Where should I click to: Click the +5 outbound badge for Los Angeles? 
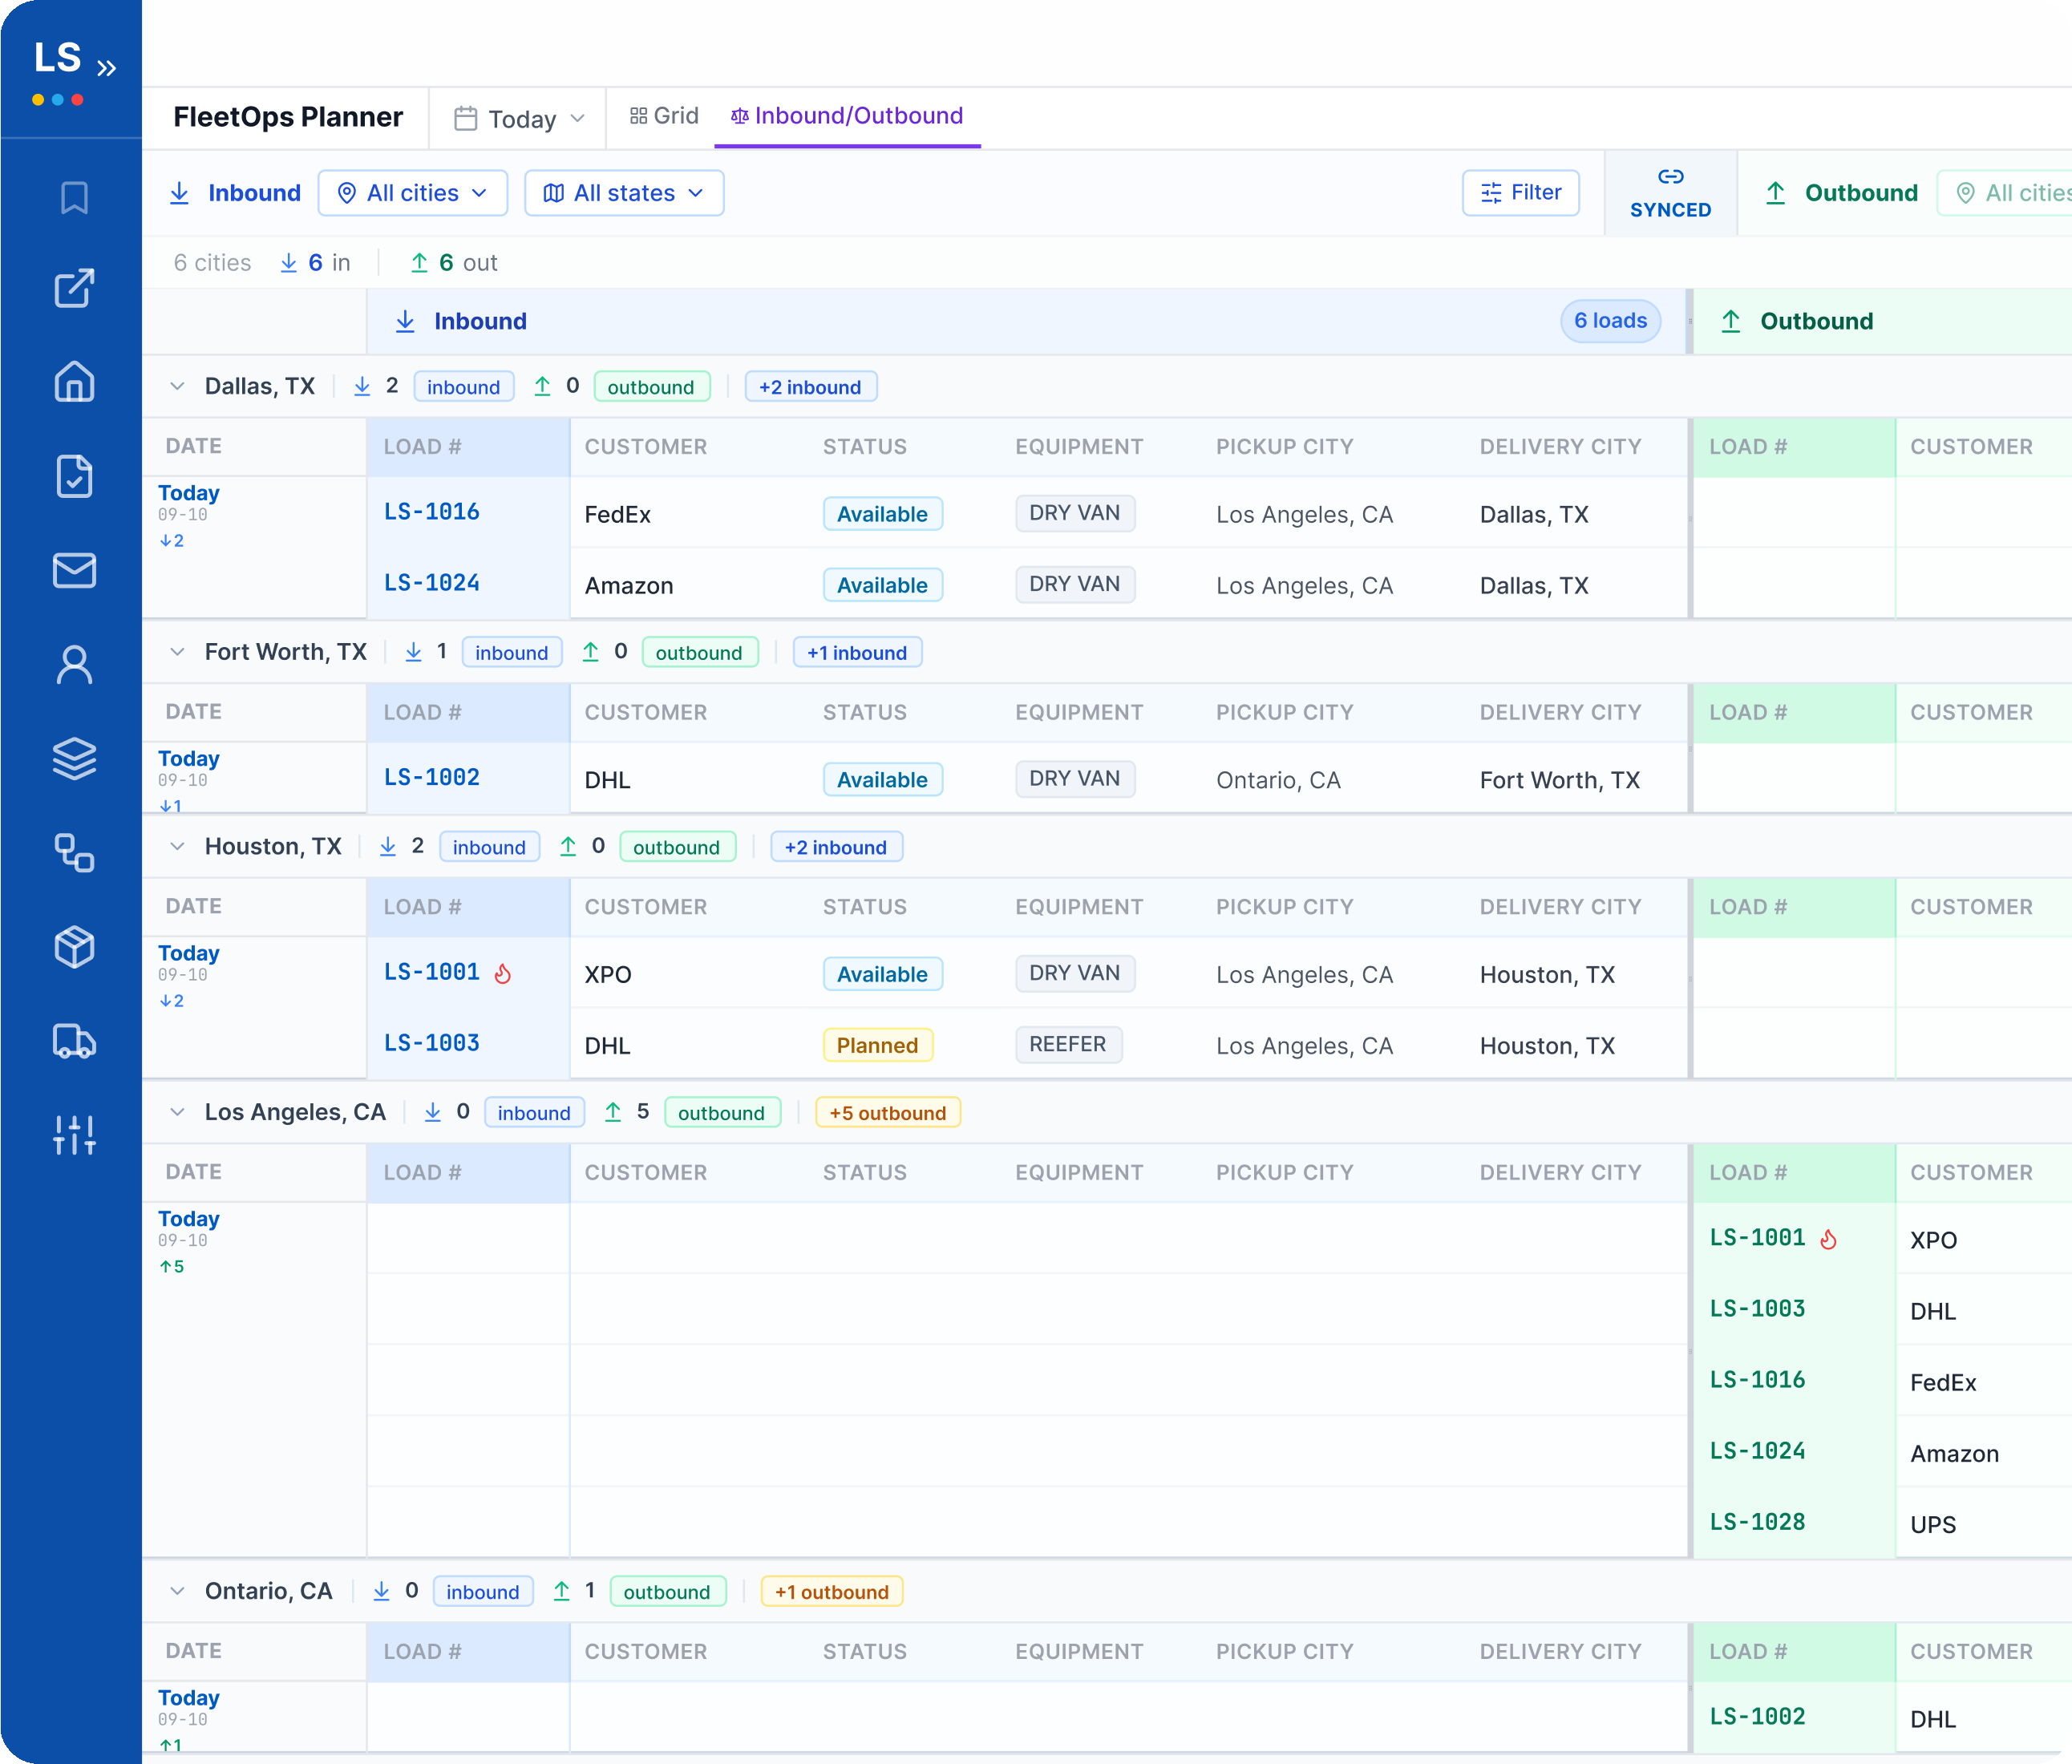888,1113
